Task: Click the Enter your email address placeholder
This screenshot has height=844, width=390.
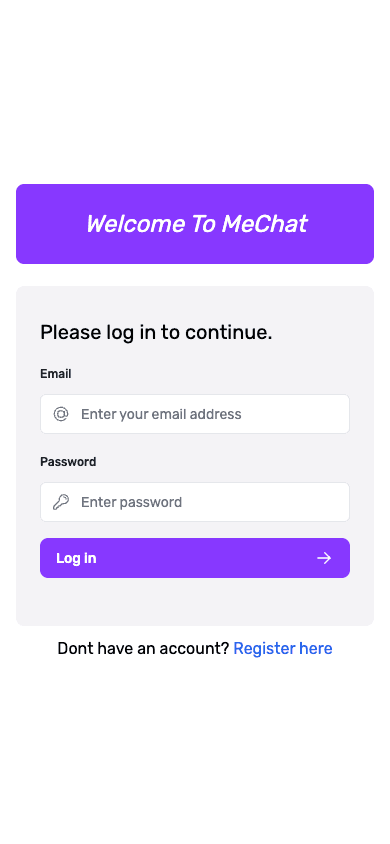Action: coord(161,414)
